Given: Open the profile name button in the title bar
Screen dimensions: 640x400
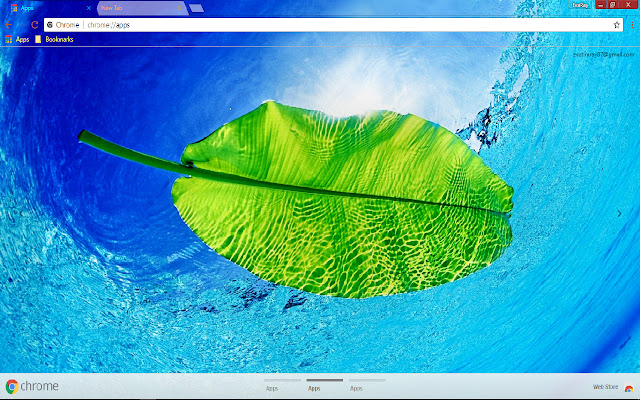Looking at the screenshot, I should pyautogui.click(x=580, y=5).
